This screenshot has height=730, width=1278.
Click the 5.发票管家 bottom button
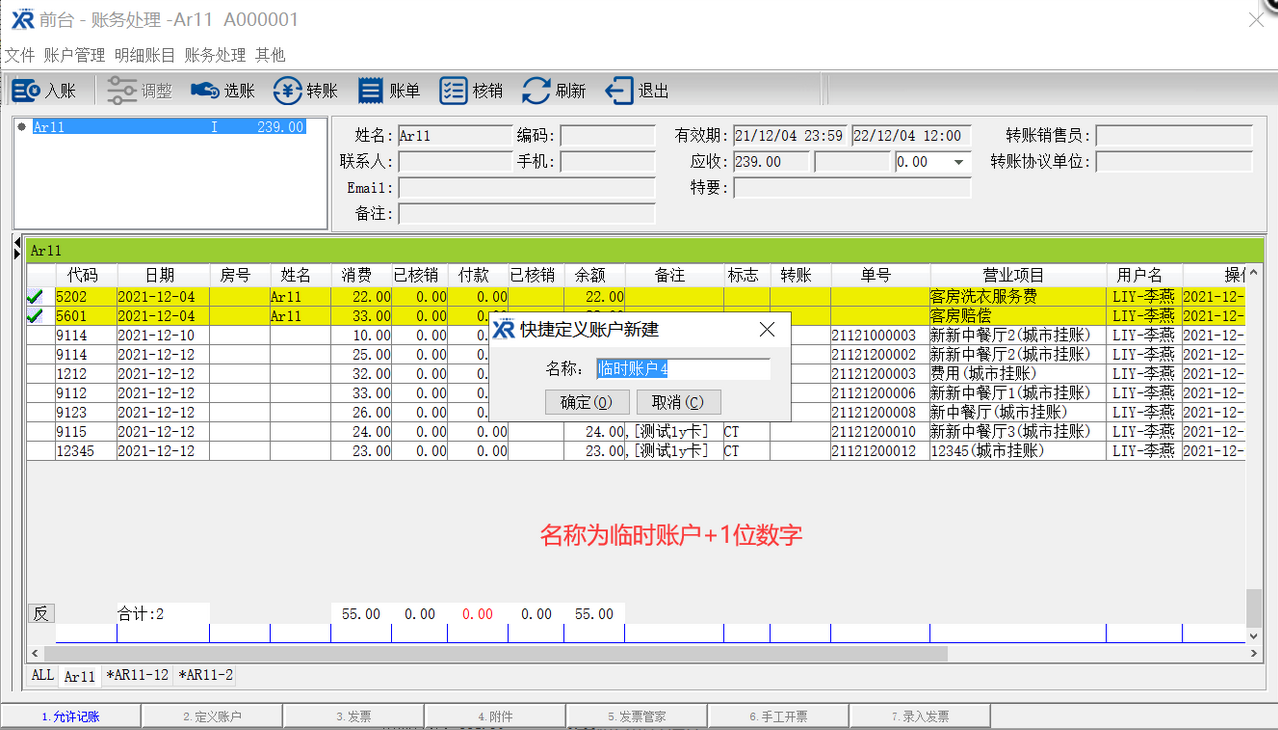click(637, 717)
